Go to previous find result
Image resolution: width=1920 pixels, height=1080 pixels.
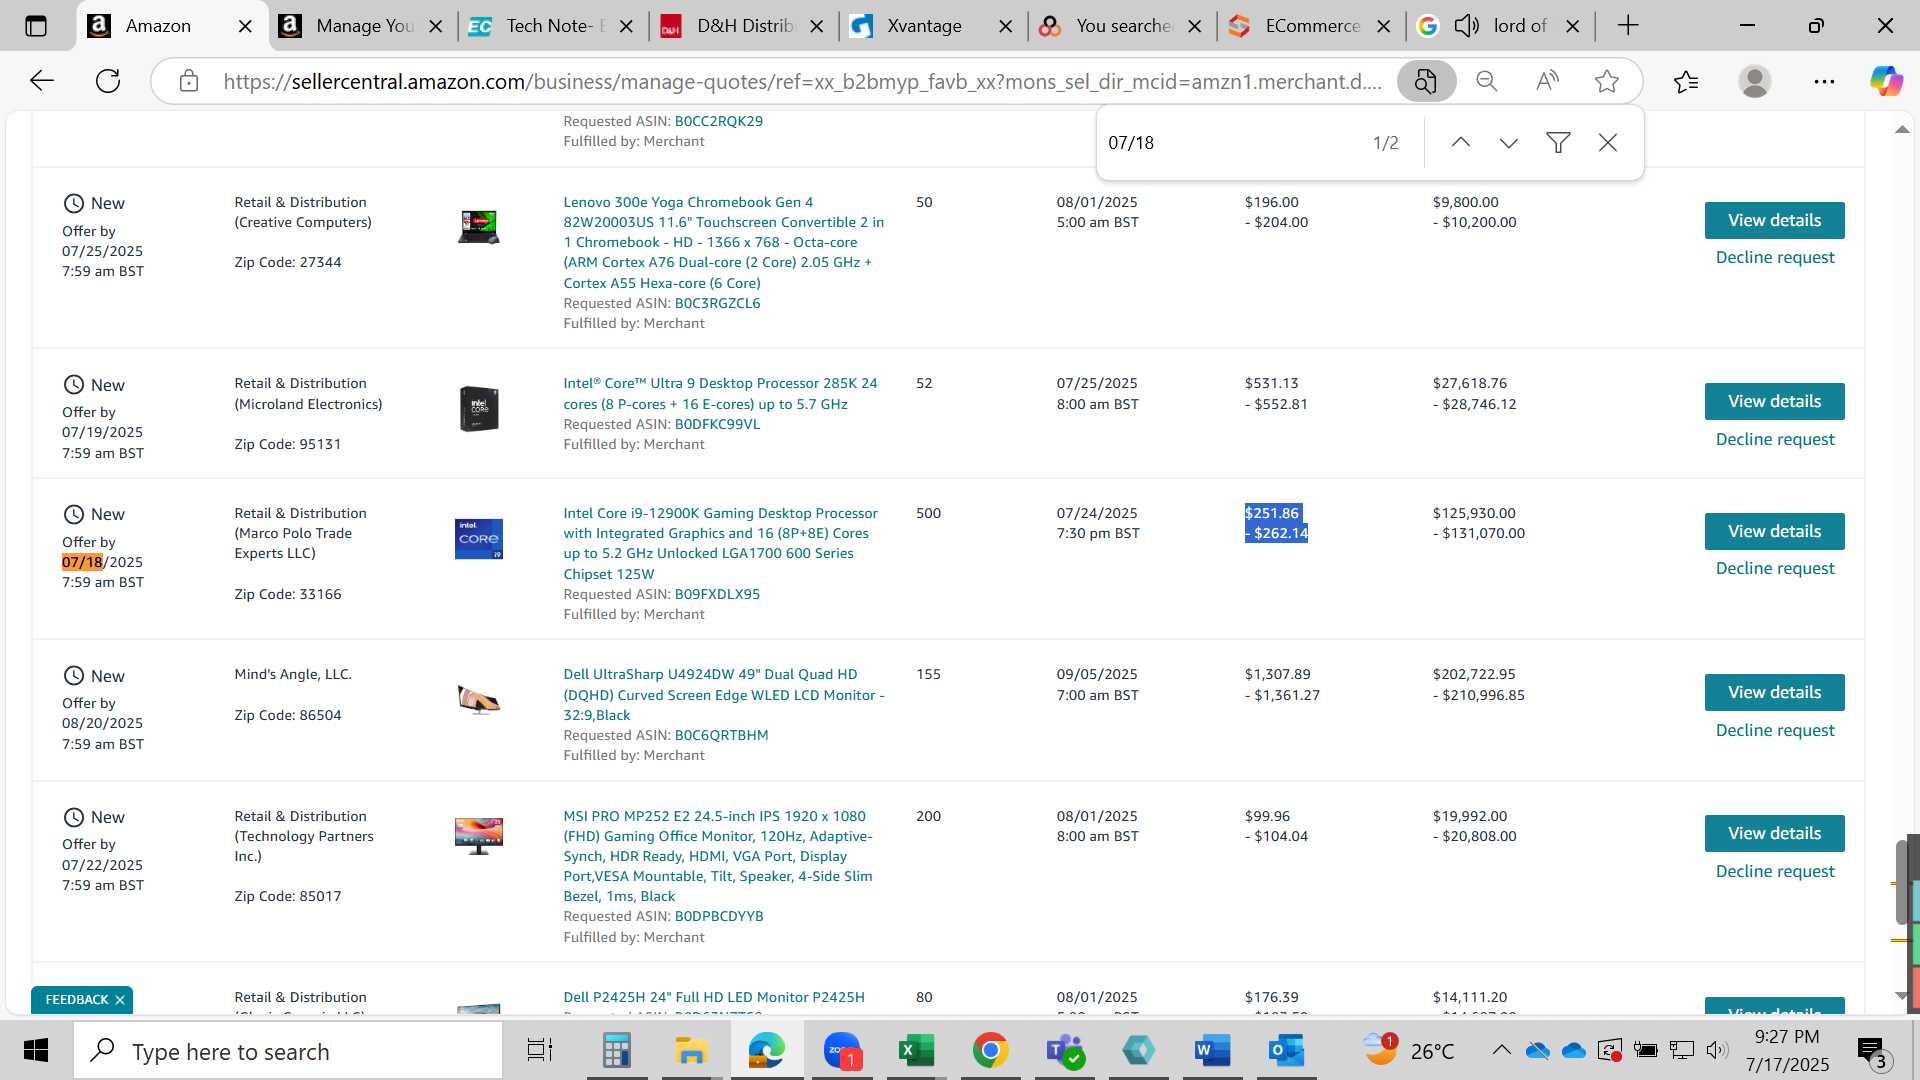[x=1460, y=143]
